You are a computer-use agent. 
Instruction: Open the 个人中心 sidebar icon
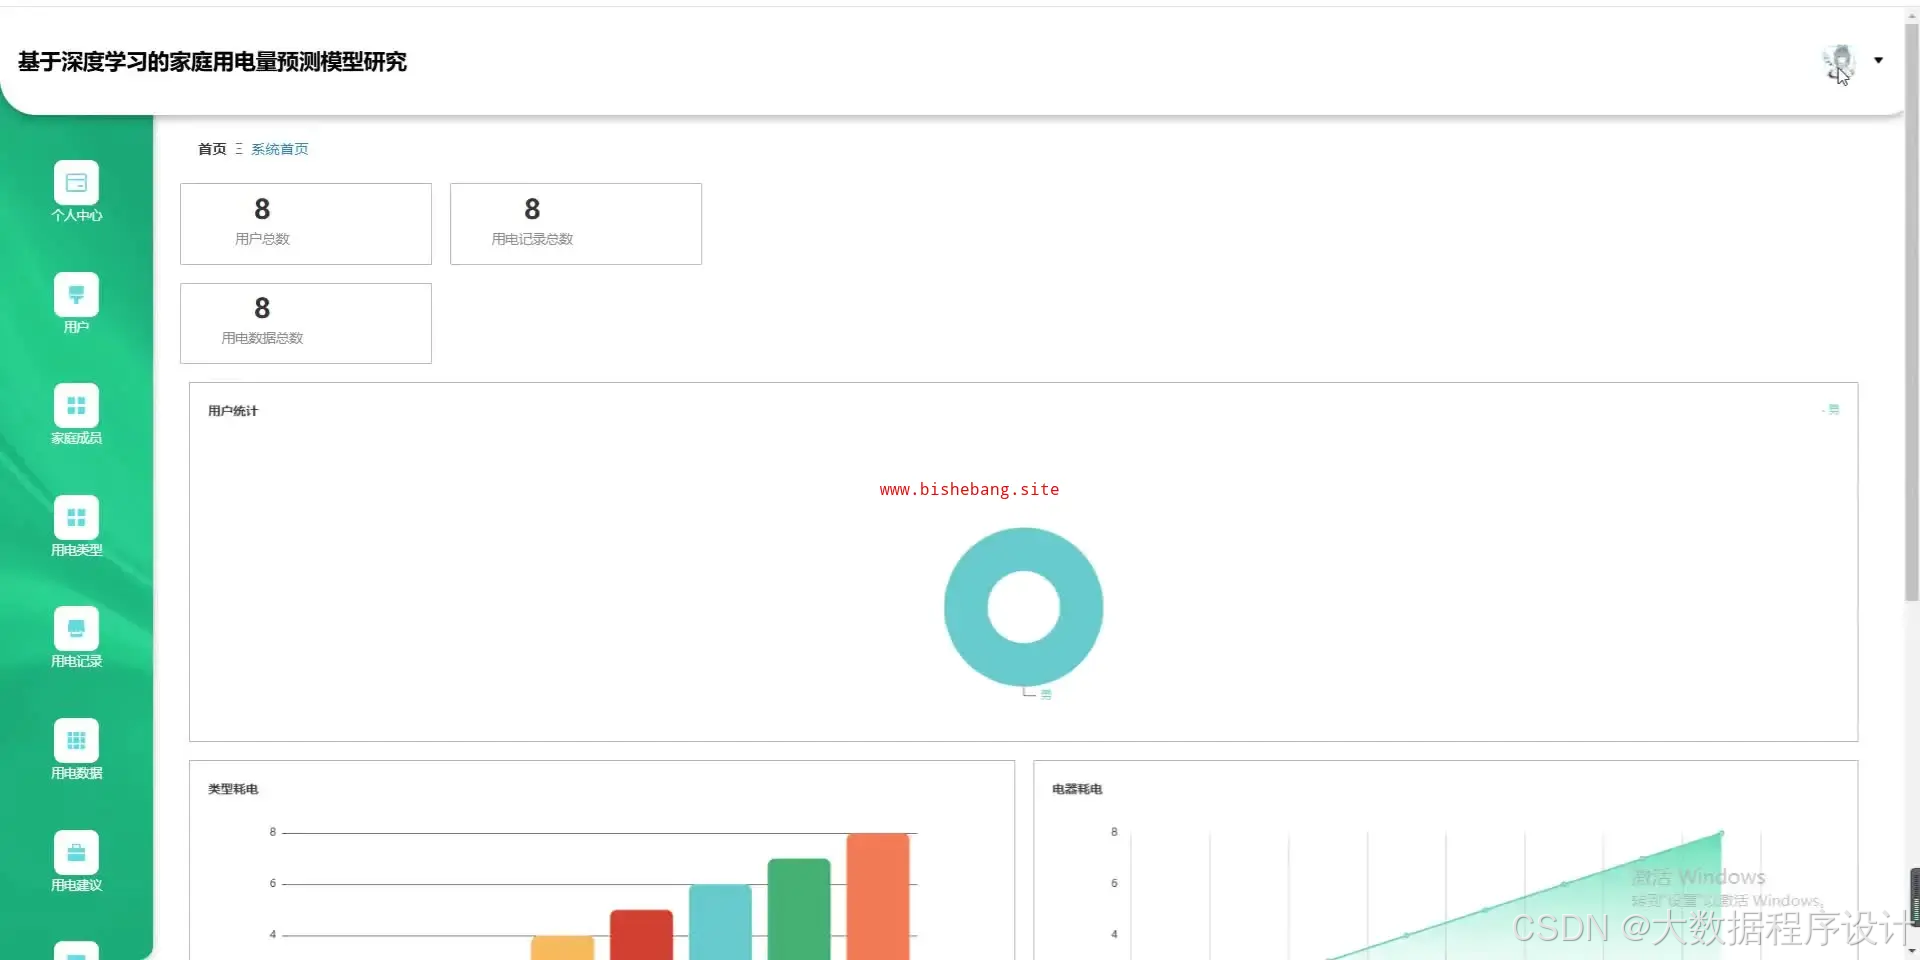coord(76,183)
